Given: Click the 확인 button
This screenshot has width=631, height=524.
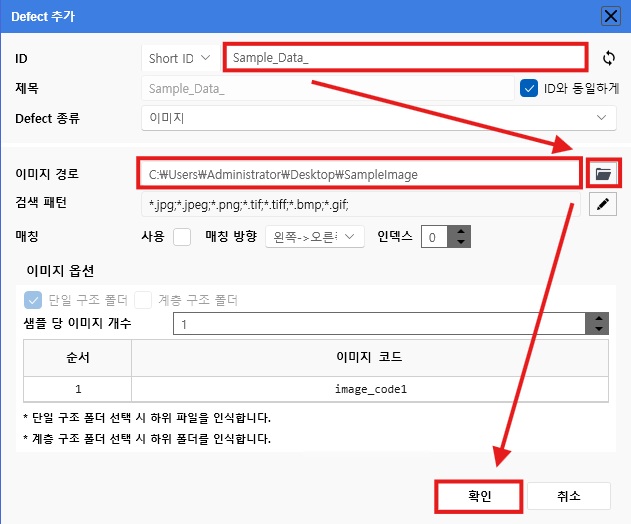Looking at the screenshot, I should [479, 496].
